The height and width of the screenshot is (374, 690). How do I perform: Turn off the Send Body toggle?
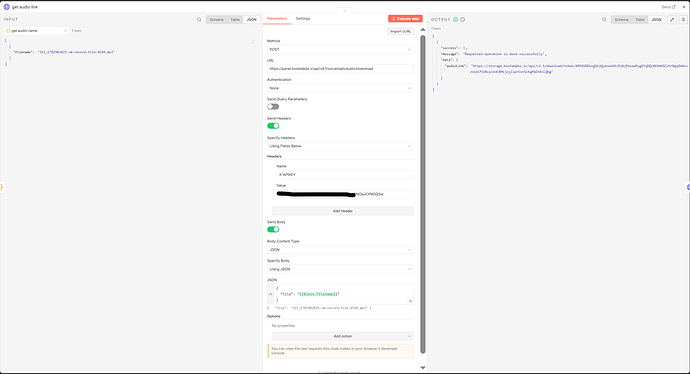(273, 229)
